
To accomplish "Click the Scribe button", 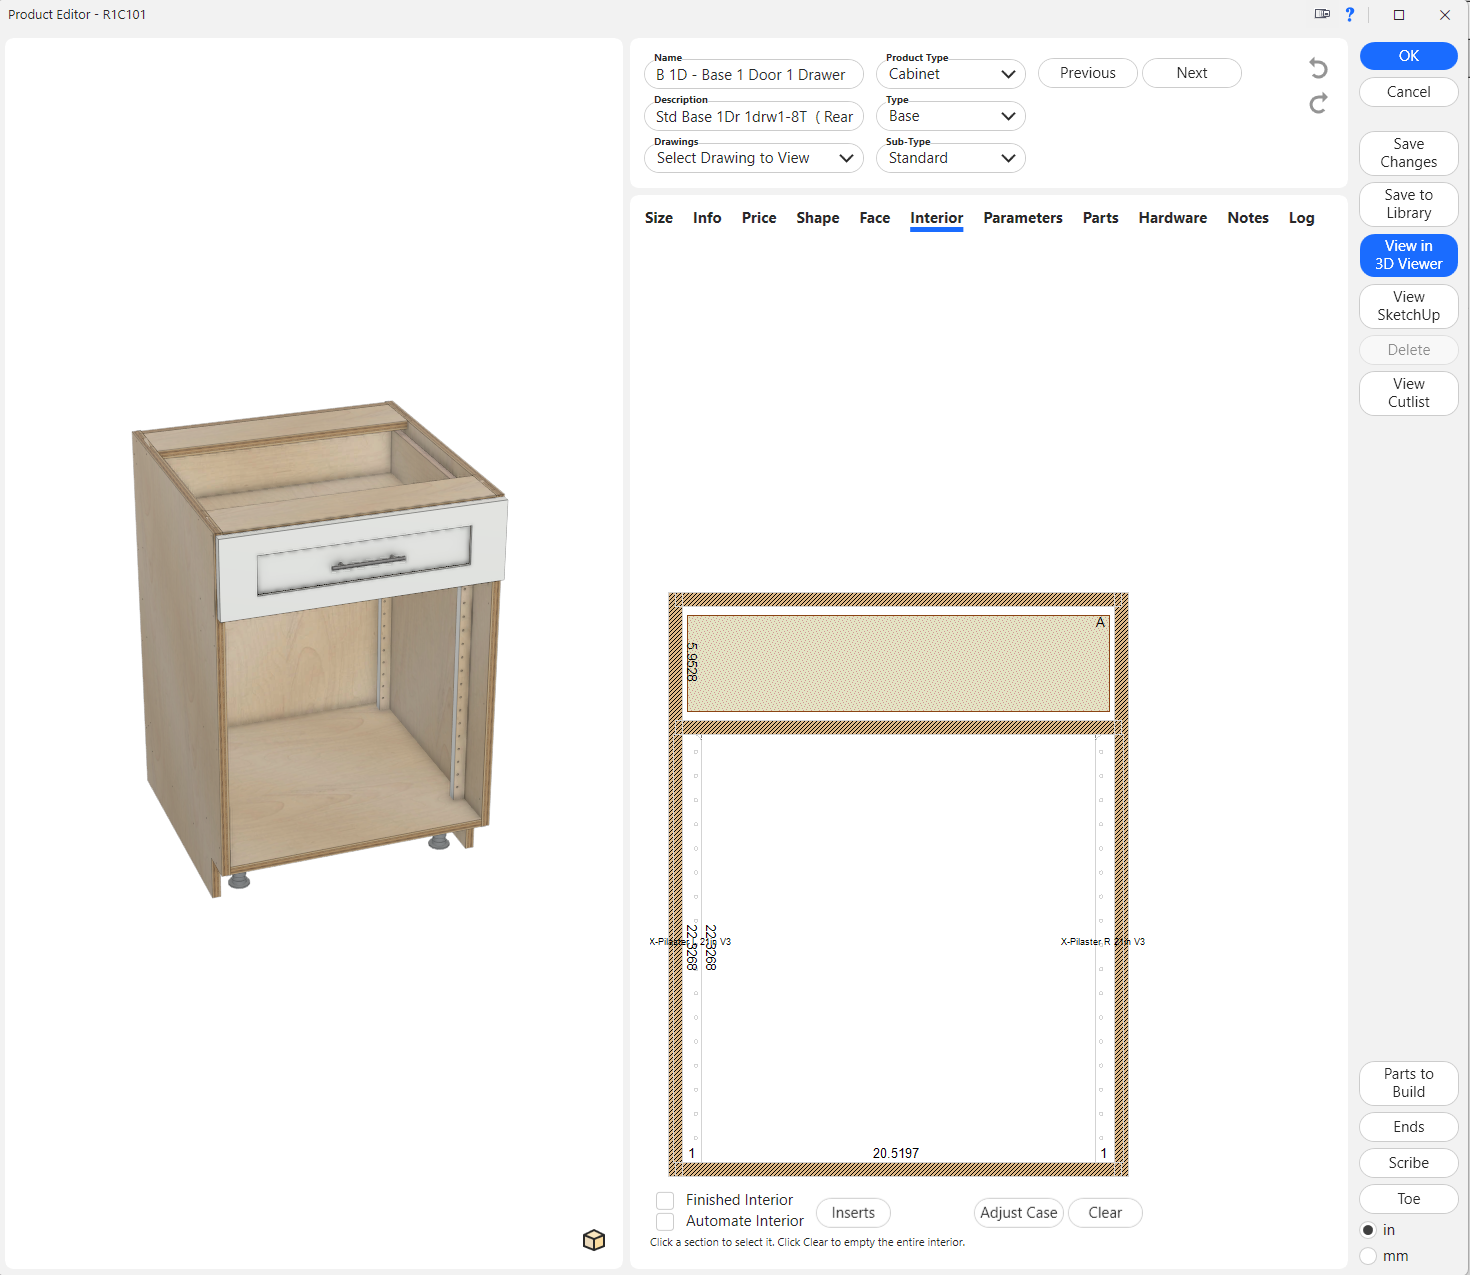I will click(1409, 1163).
